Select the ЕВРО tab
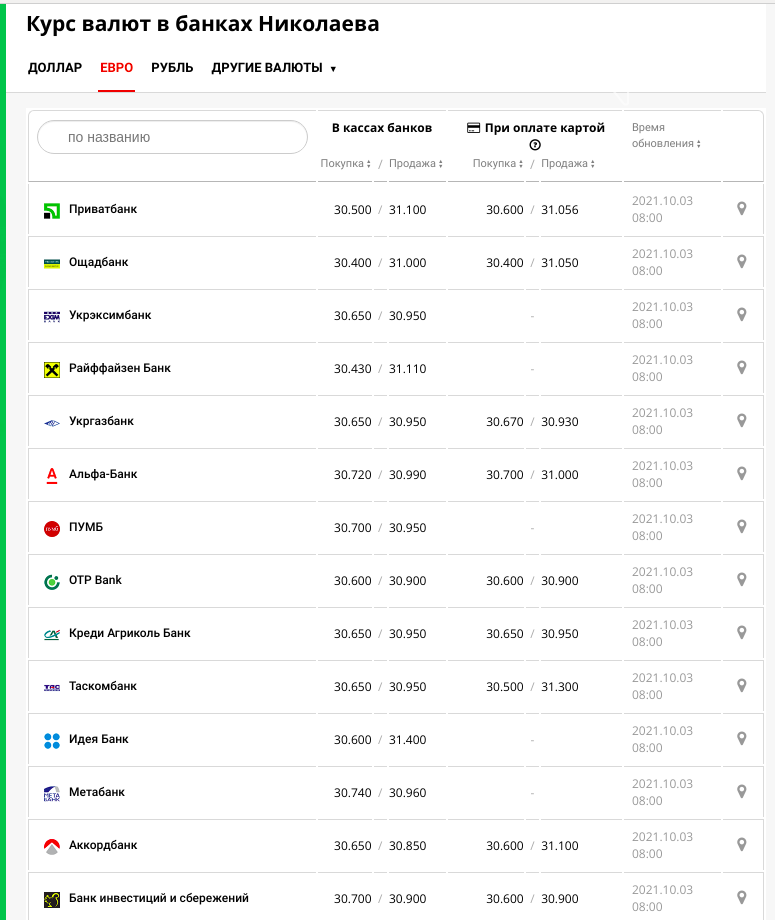This screenshot has height=920, width=775. [116, 68]
